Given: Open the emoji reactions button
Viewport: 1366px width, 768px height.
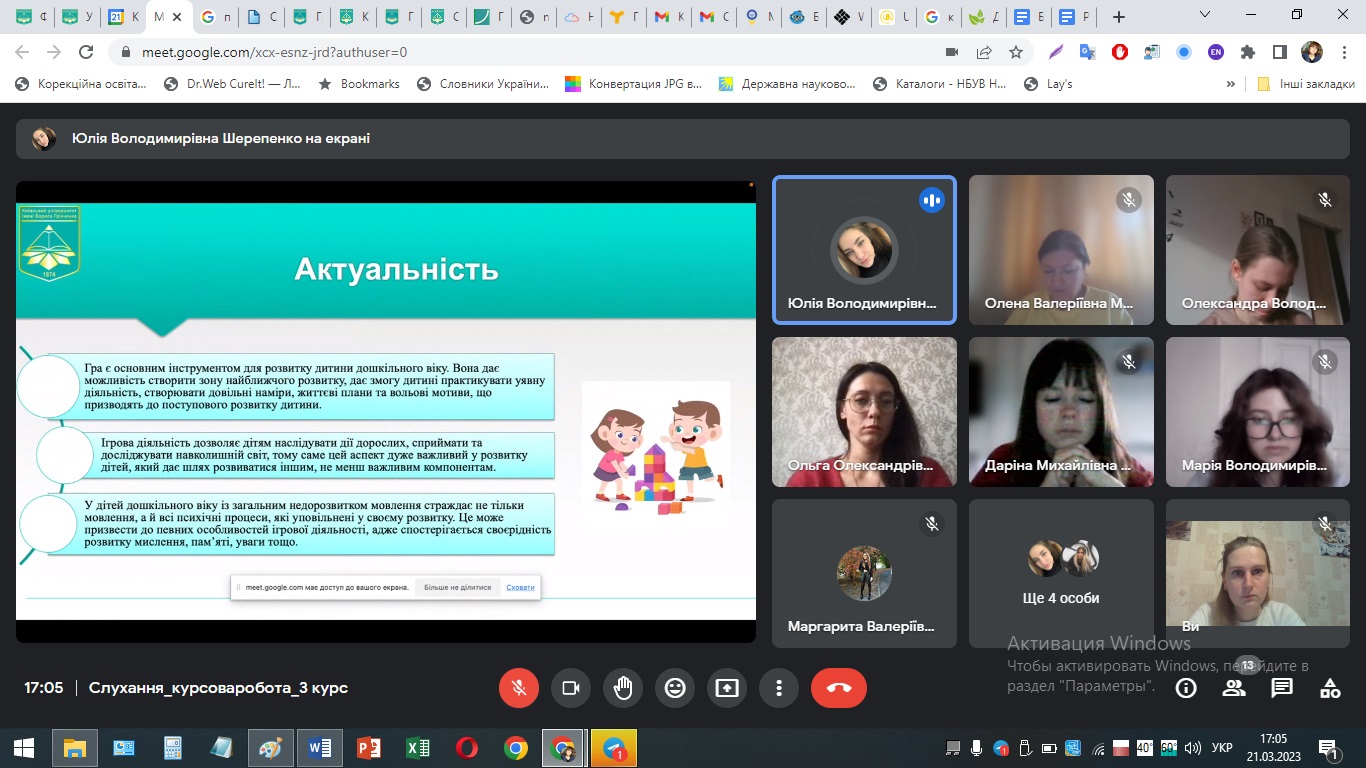Looking at the screenshot, I should [675, 688].
